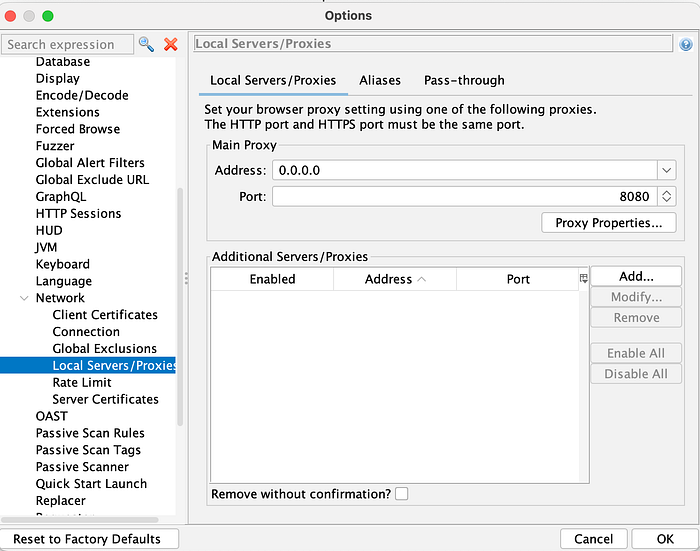Open Server Certificates under Network
The height and width of the screenshot is (551, 700).
pos(105,399)
